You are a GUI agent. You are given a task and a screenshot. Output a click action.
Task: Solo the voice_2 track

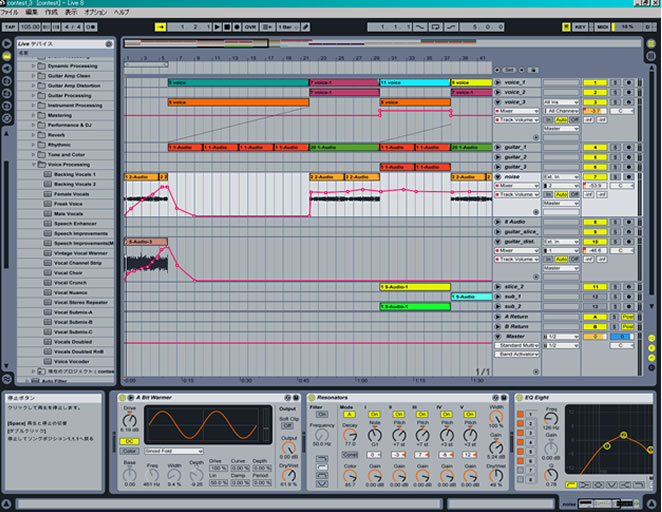(x=616, y=92)
